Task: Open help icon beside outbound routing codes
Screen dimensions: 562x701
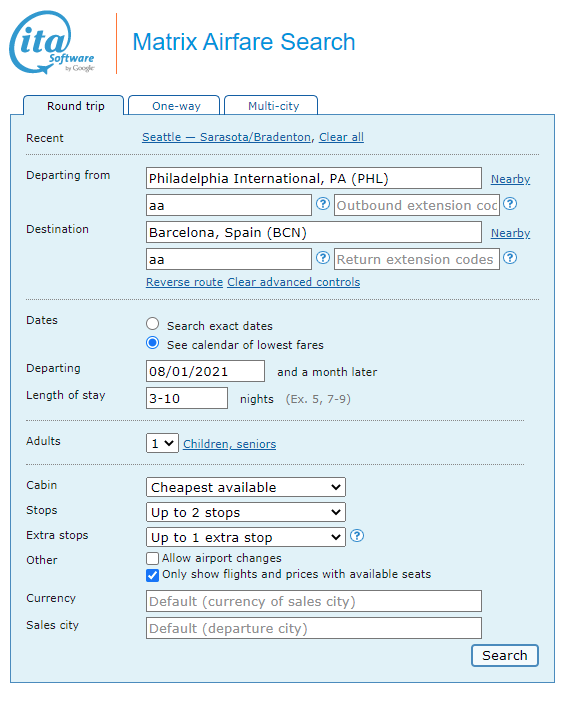Action: (323, 204)
